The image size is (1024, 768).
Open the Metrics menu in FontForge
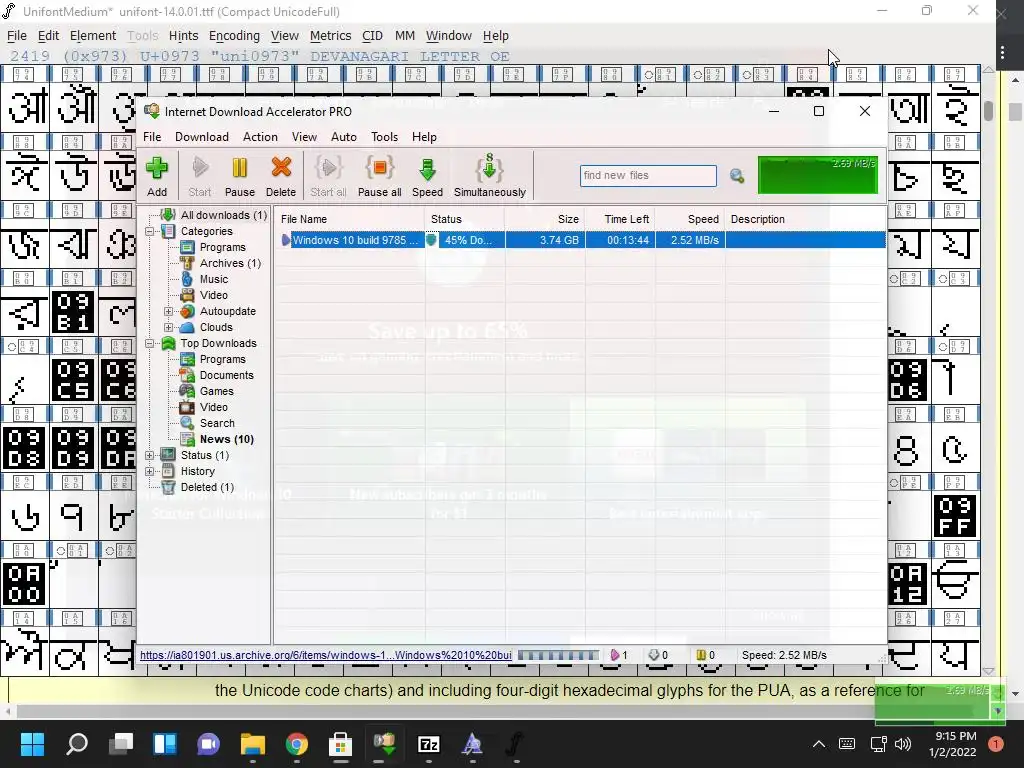click(x=330, y=36)
